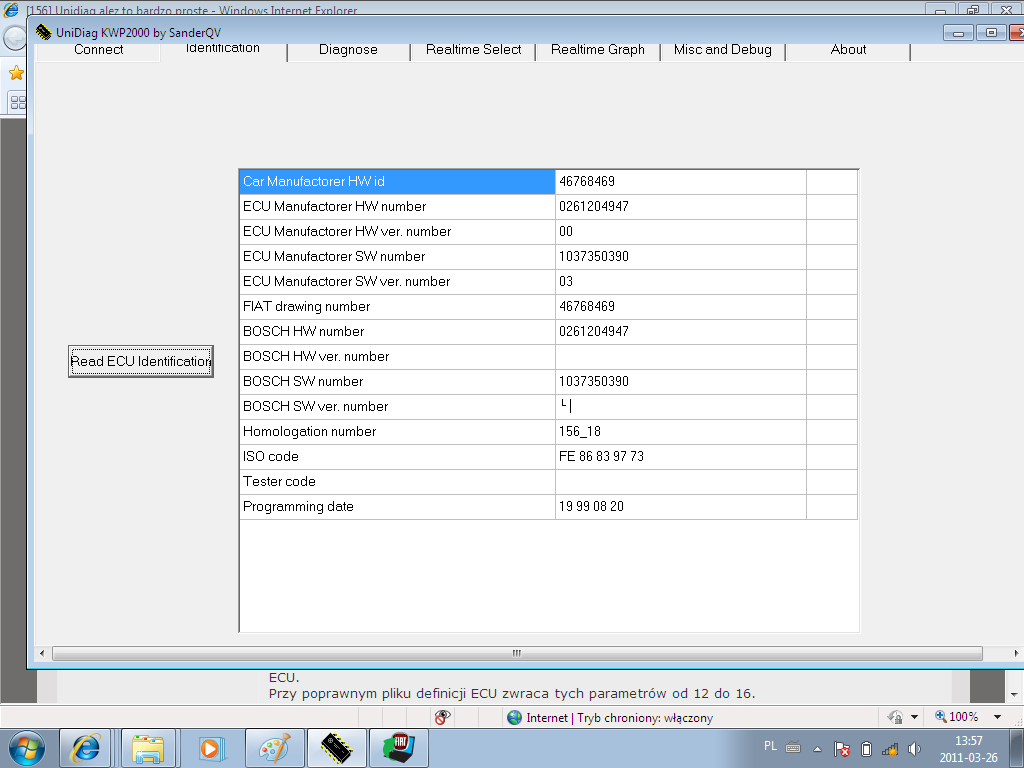The height and width of the screenshot is (768, 1024).
Task: Click the UniDiag chip icon in title bar
Action: coord(44,32)
